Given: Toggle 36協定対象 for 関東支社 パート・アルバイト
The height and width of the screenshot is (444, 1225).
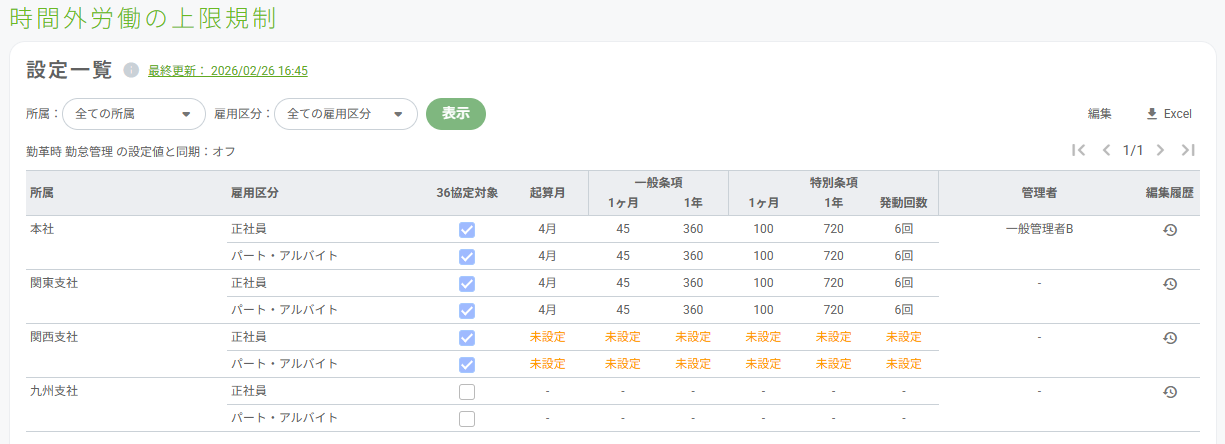Looking at the screenshot, I should [x=467, y=311].
